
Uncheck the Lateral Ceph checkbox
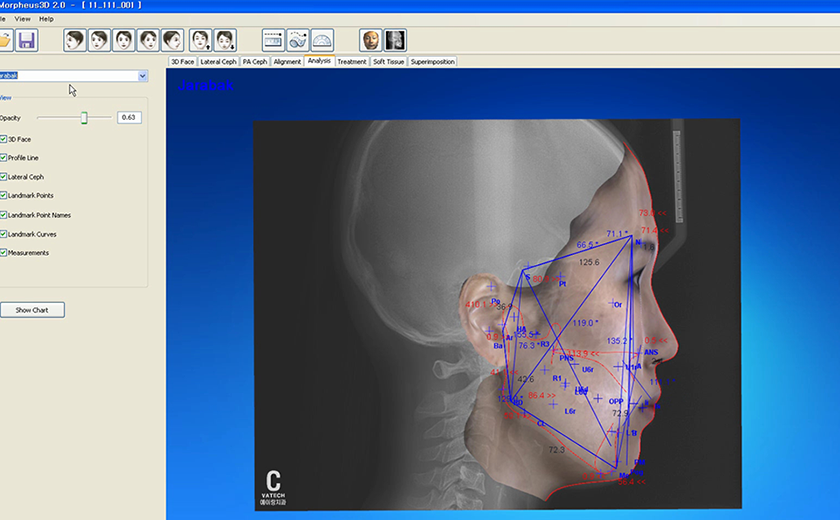(3, 176)
